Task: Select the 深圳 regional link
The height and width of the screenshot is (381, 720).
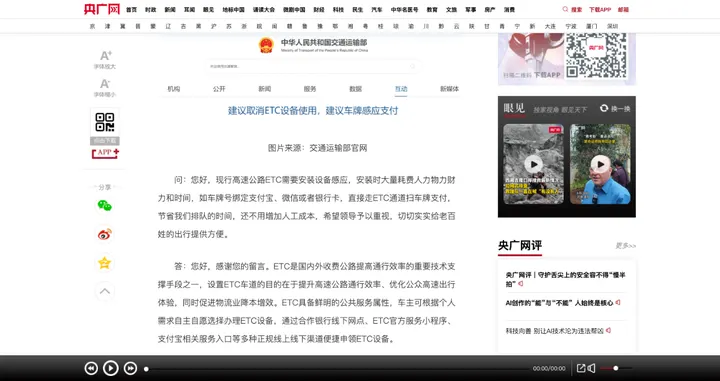Action: point(612,26)
